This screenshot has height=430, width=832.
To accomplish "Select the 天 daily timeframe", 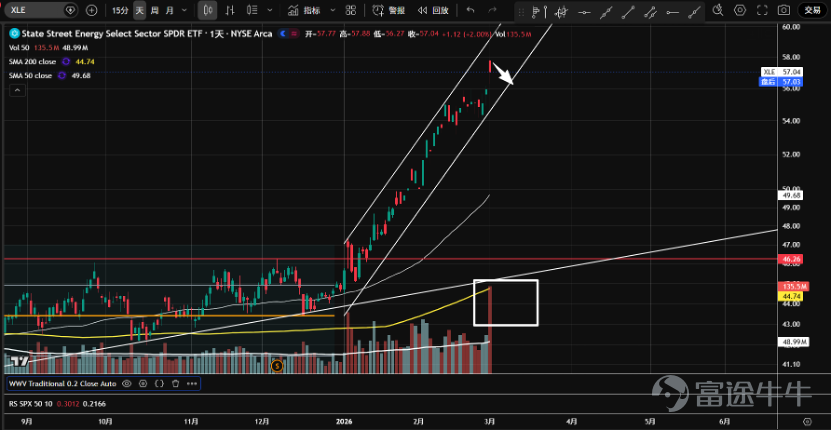I will pyautogui.click(x=139, y=10).
